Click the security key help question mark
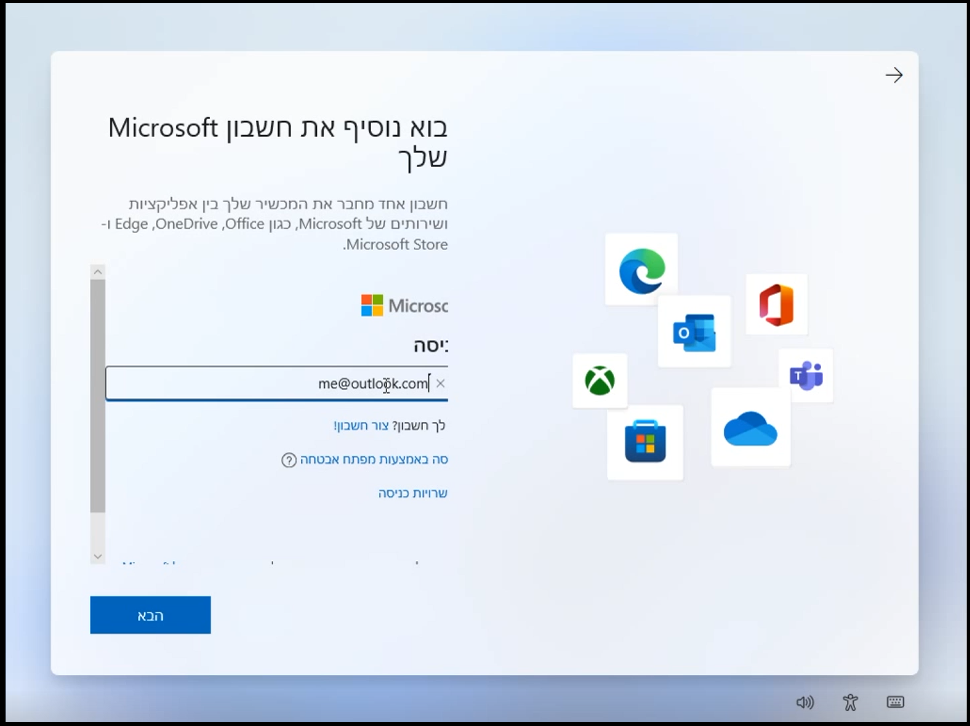This screenshot has height=726, width=970. point(289,460)
